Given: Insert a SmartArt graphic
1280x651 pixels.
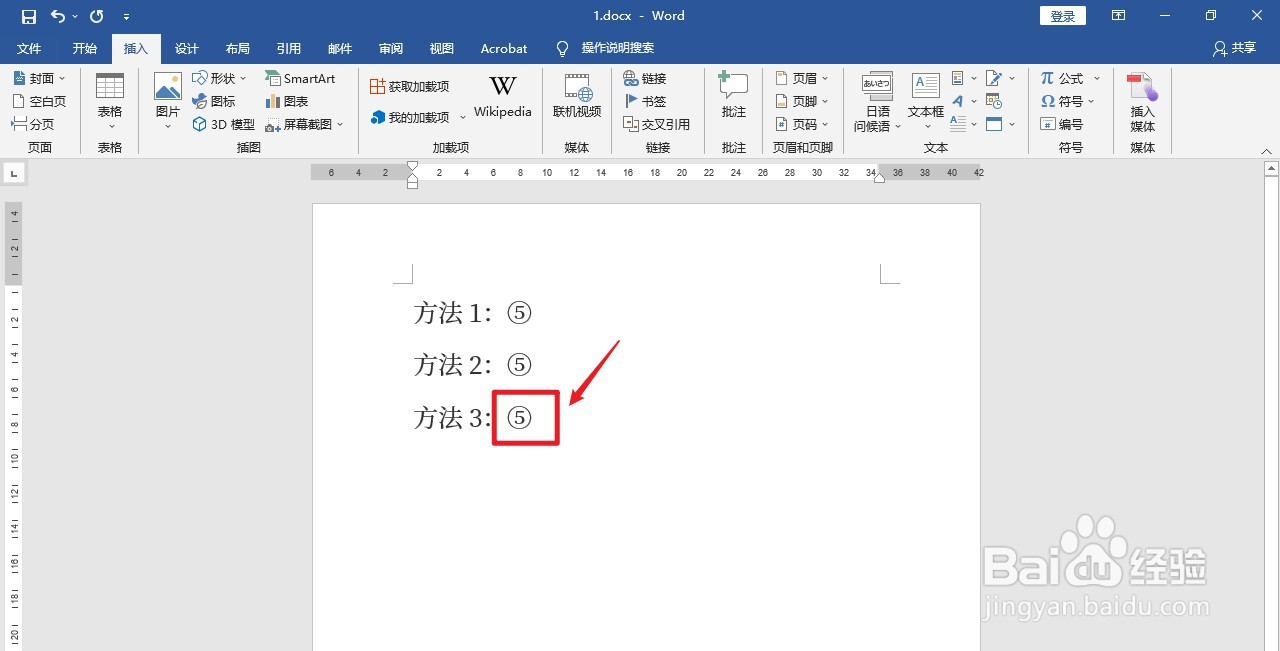Looking at the screenshot, I should (301, 78).
